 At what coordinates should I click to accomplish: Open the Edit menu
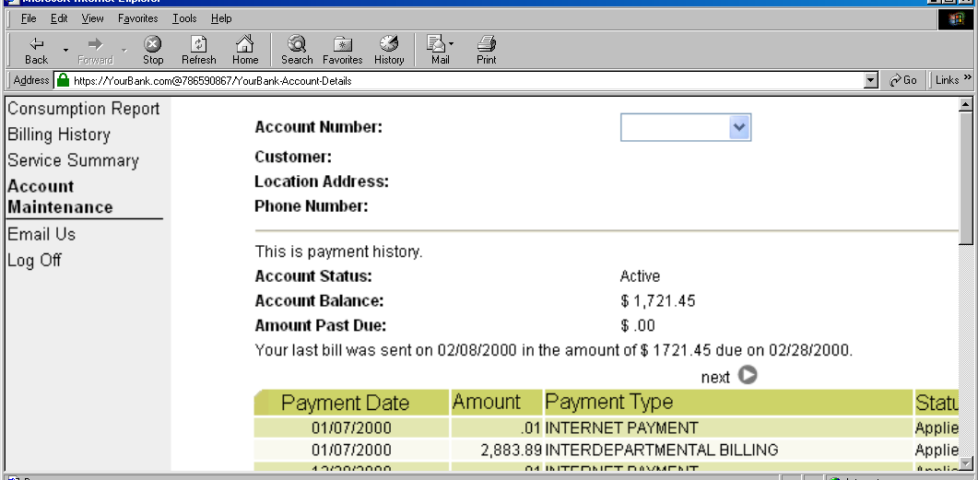59,19
